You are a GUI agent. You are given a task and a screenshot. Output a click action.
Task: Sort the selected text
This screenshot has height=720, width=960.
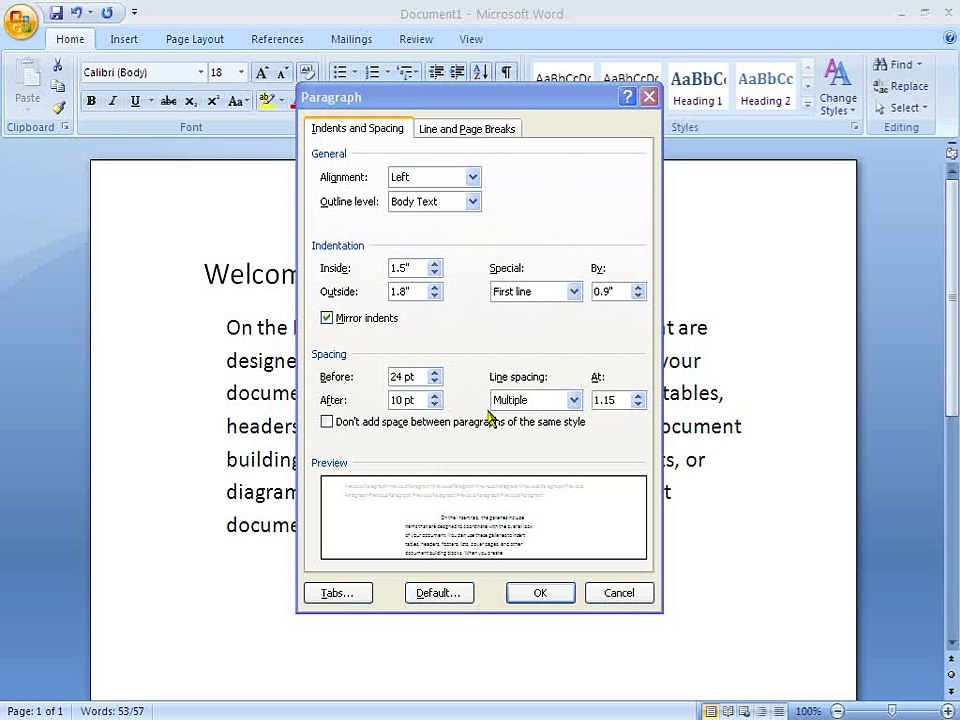481,72
